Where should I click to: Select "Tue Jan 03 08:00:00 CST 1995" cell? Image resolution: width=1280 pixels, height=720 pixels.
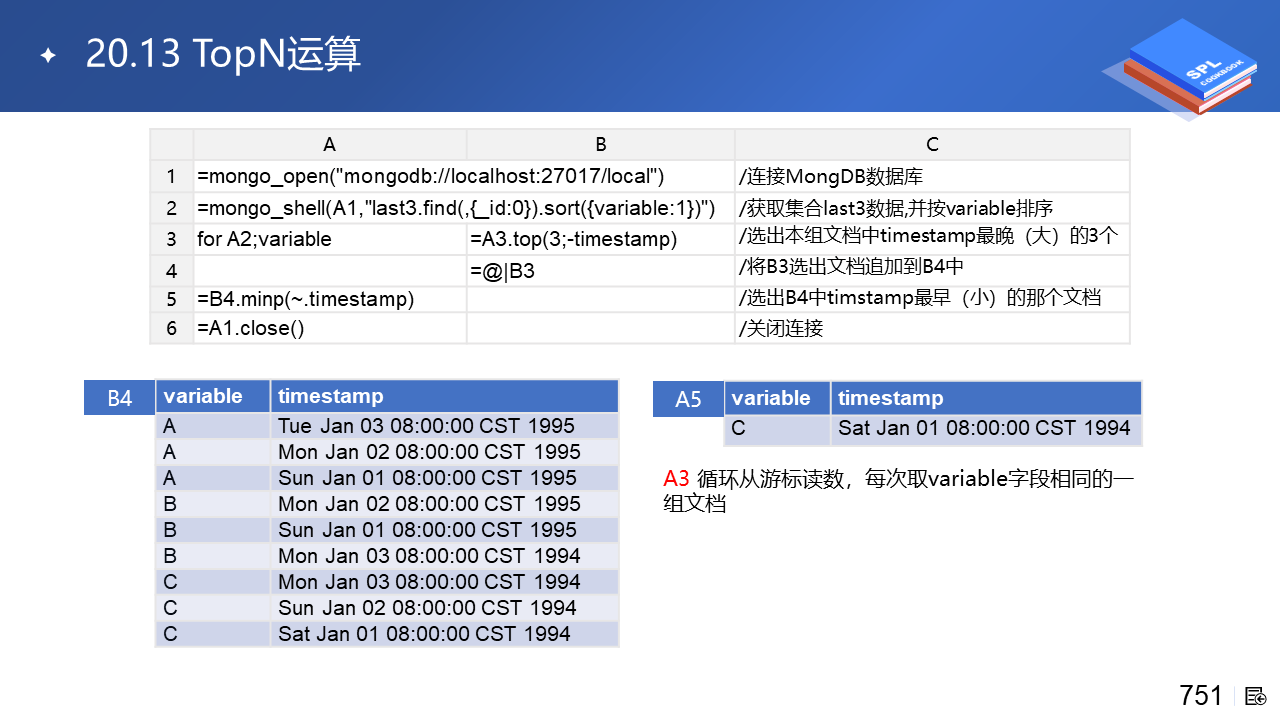[445, 425]
